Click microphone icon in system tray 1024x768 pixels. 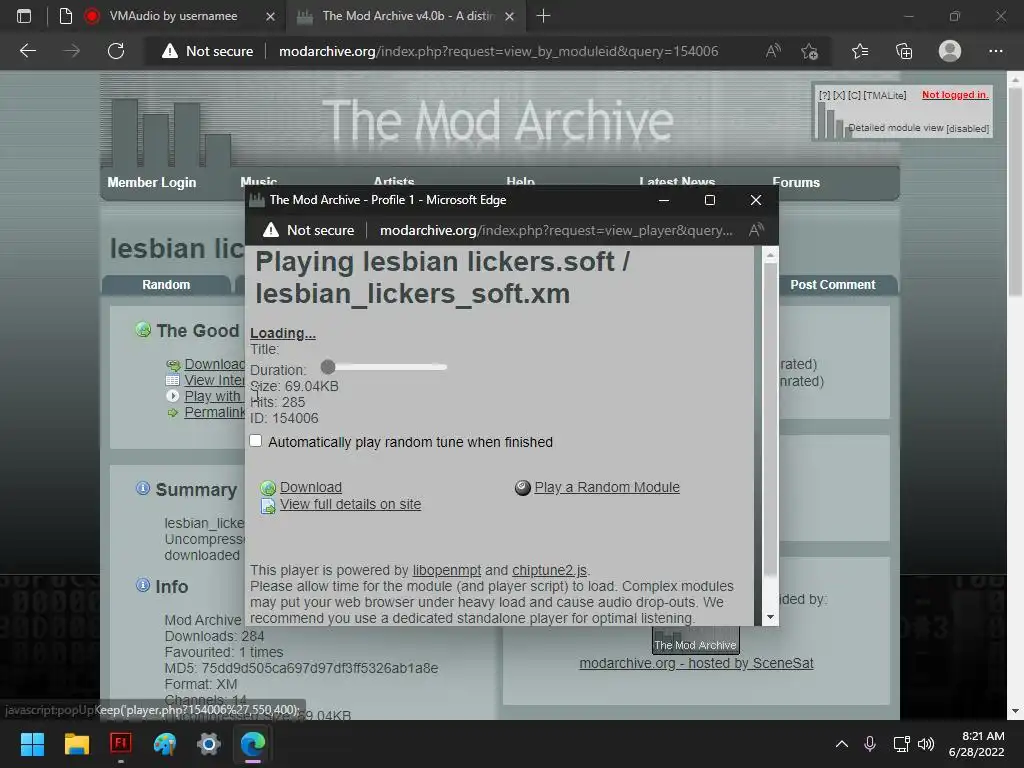[869, 744]
